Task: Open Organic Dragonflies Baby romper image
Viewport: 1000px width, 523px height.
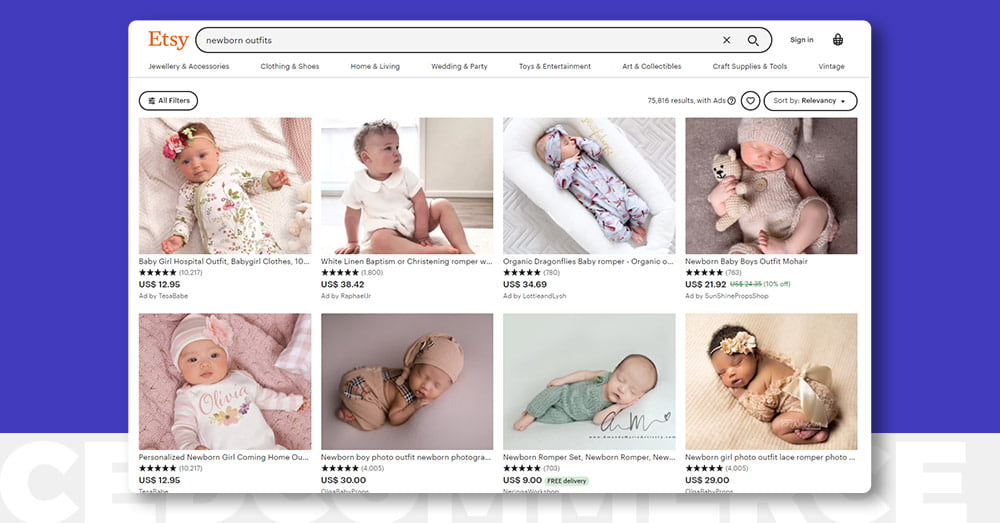Action: pyautogui.click(x=589, y=186)
